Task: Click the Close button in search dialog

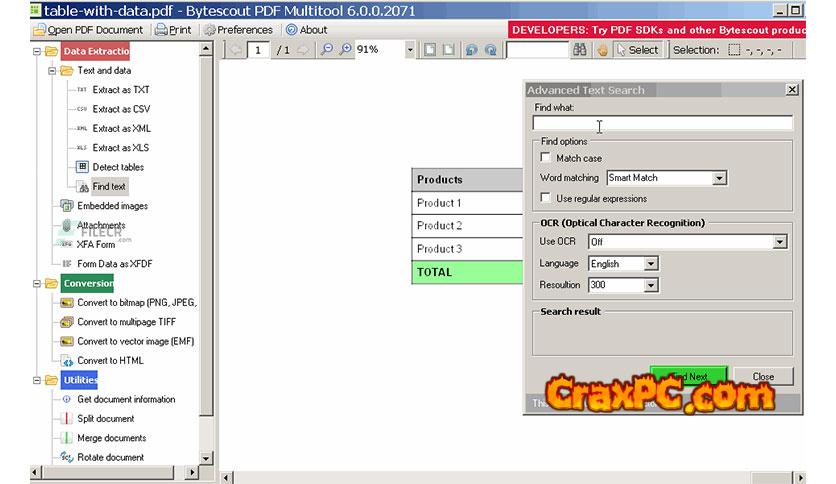Action: 763,377
